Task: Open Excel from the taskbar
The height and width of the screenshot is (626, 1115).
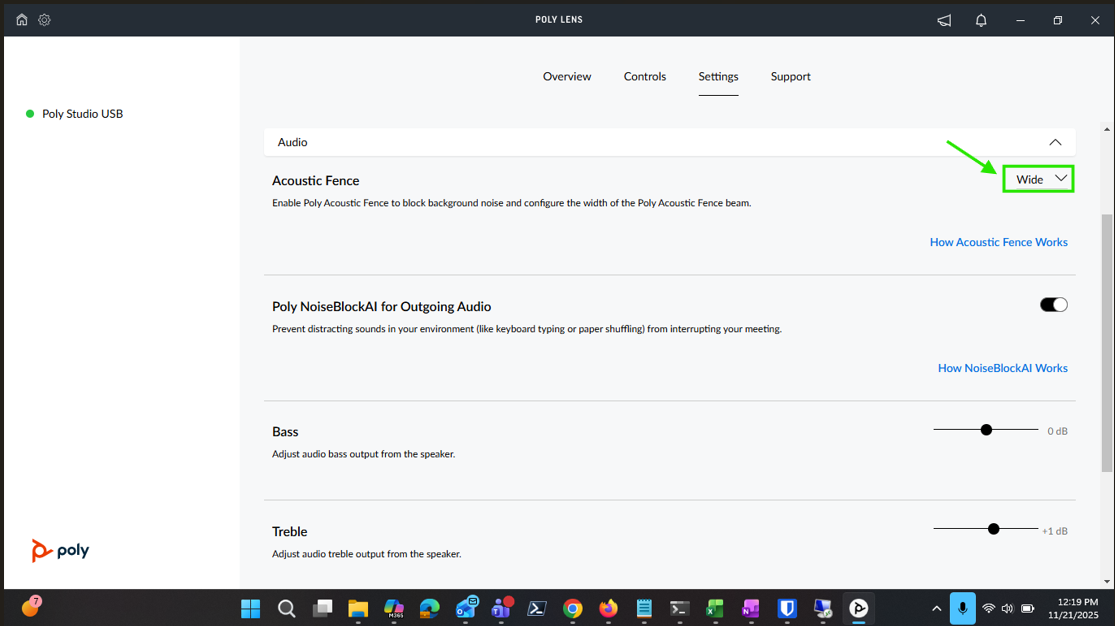Action: 714,608
